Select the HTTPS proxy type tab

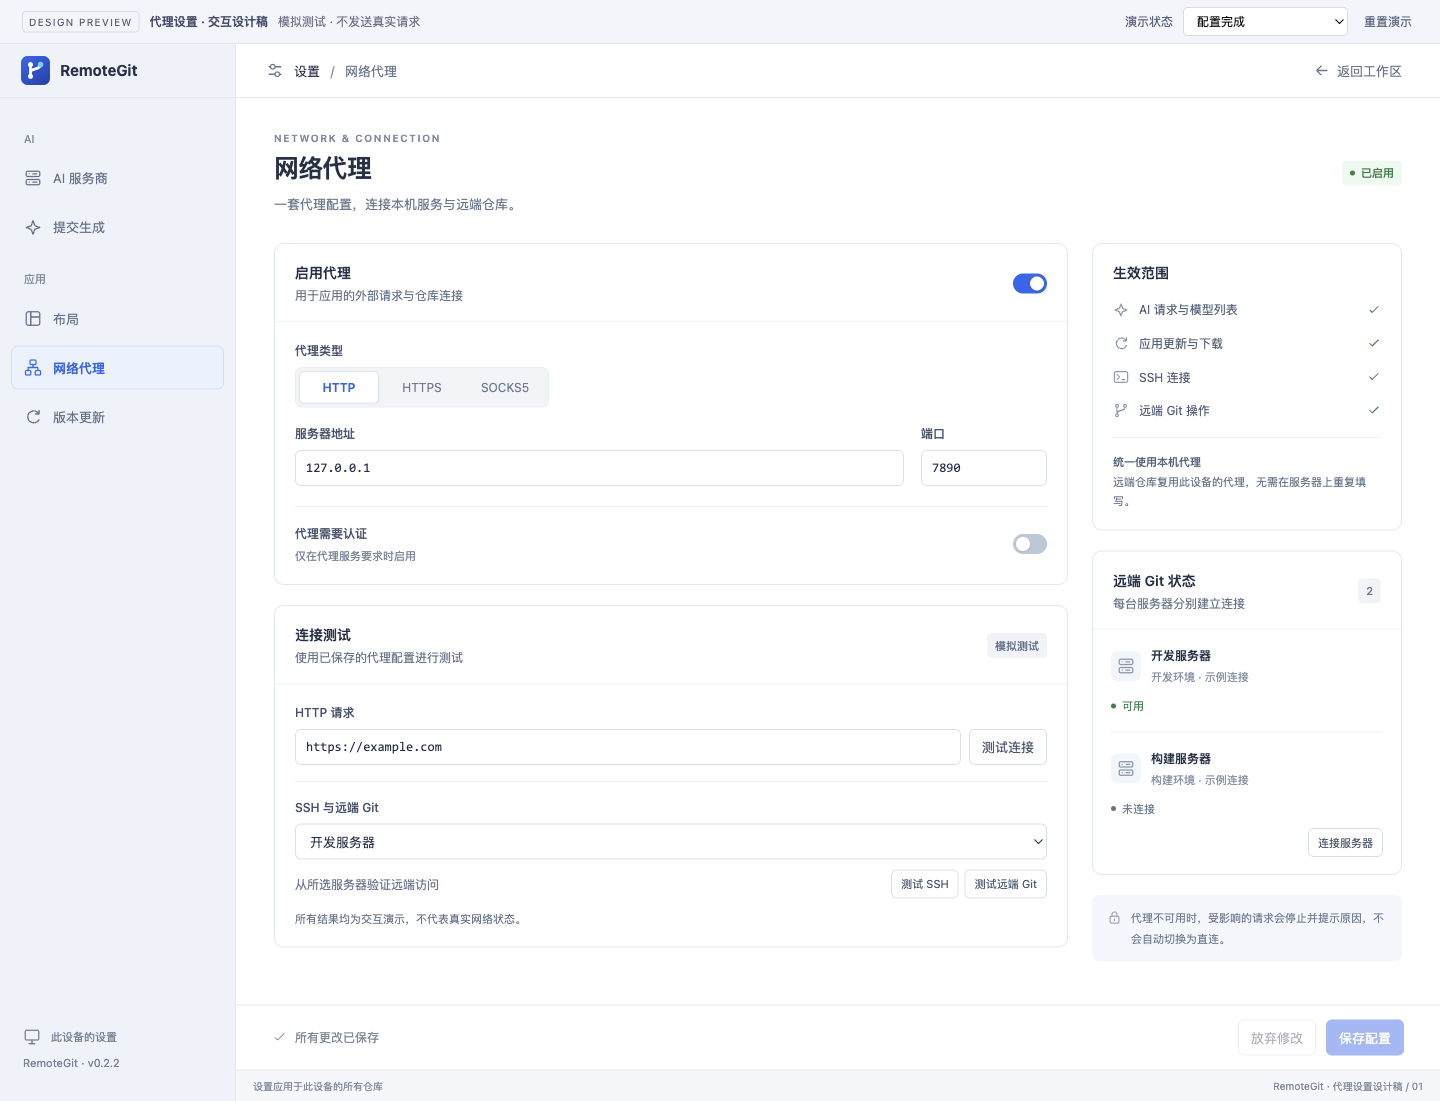point(422,387)
